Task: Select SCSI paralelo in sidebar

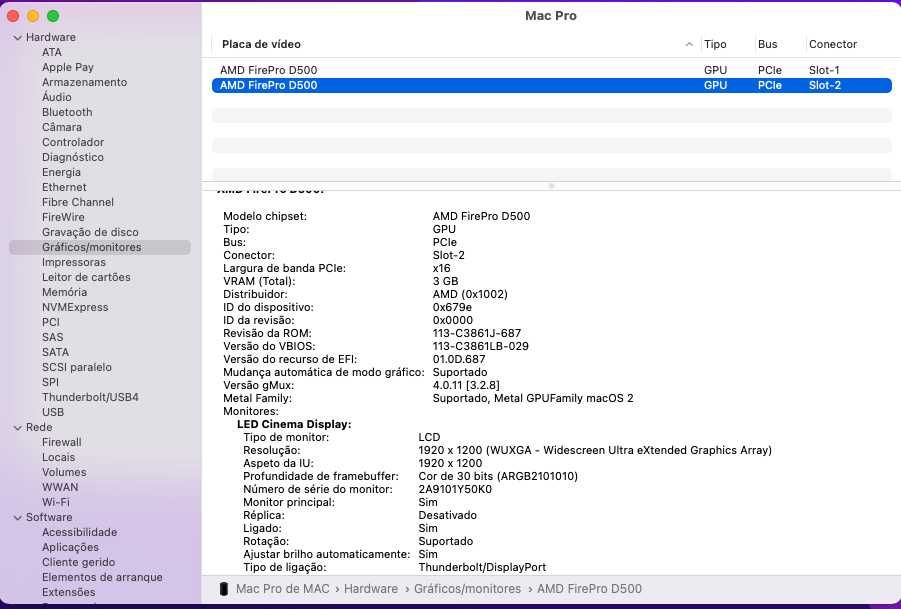Action: [77, 367]
